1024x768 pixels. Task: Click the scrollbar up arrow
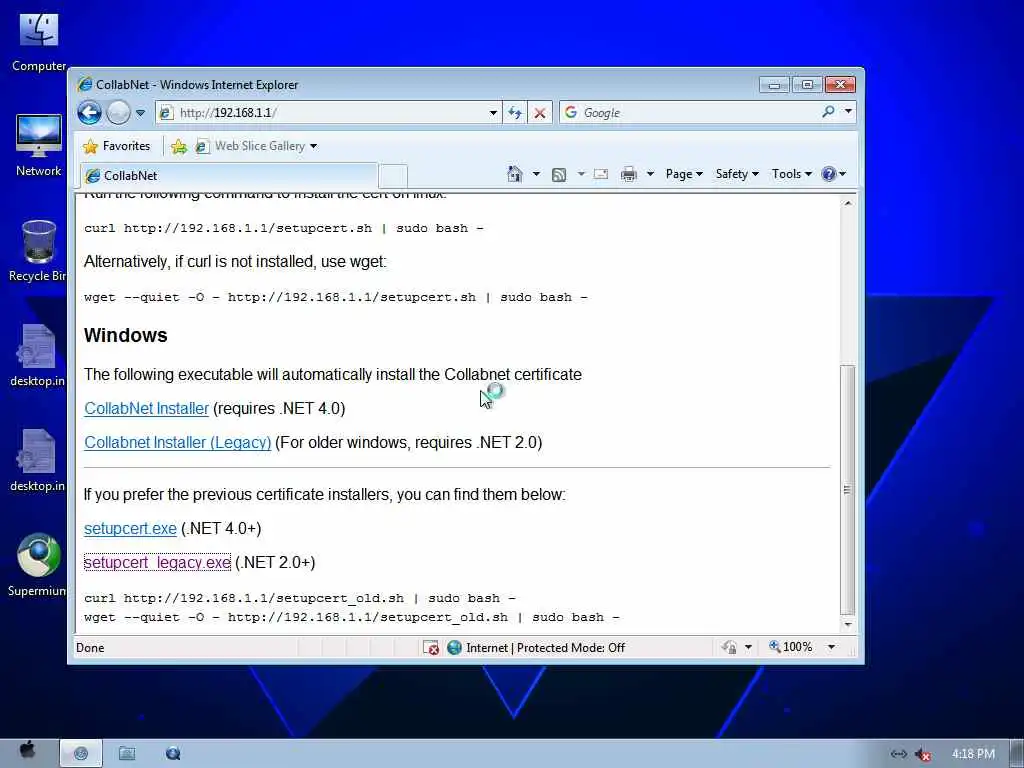tap(847, 203)
